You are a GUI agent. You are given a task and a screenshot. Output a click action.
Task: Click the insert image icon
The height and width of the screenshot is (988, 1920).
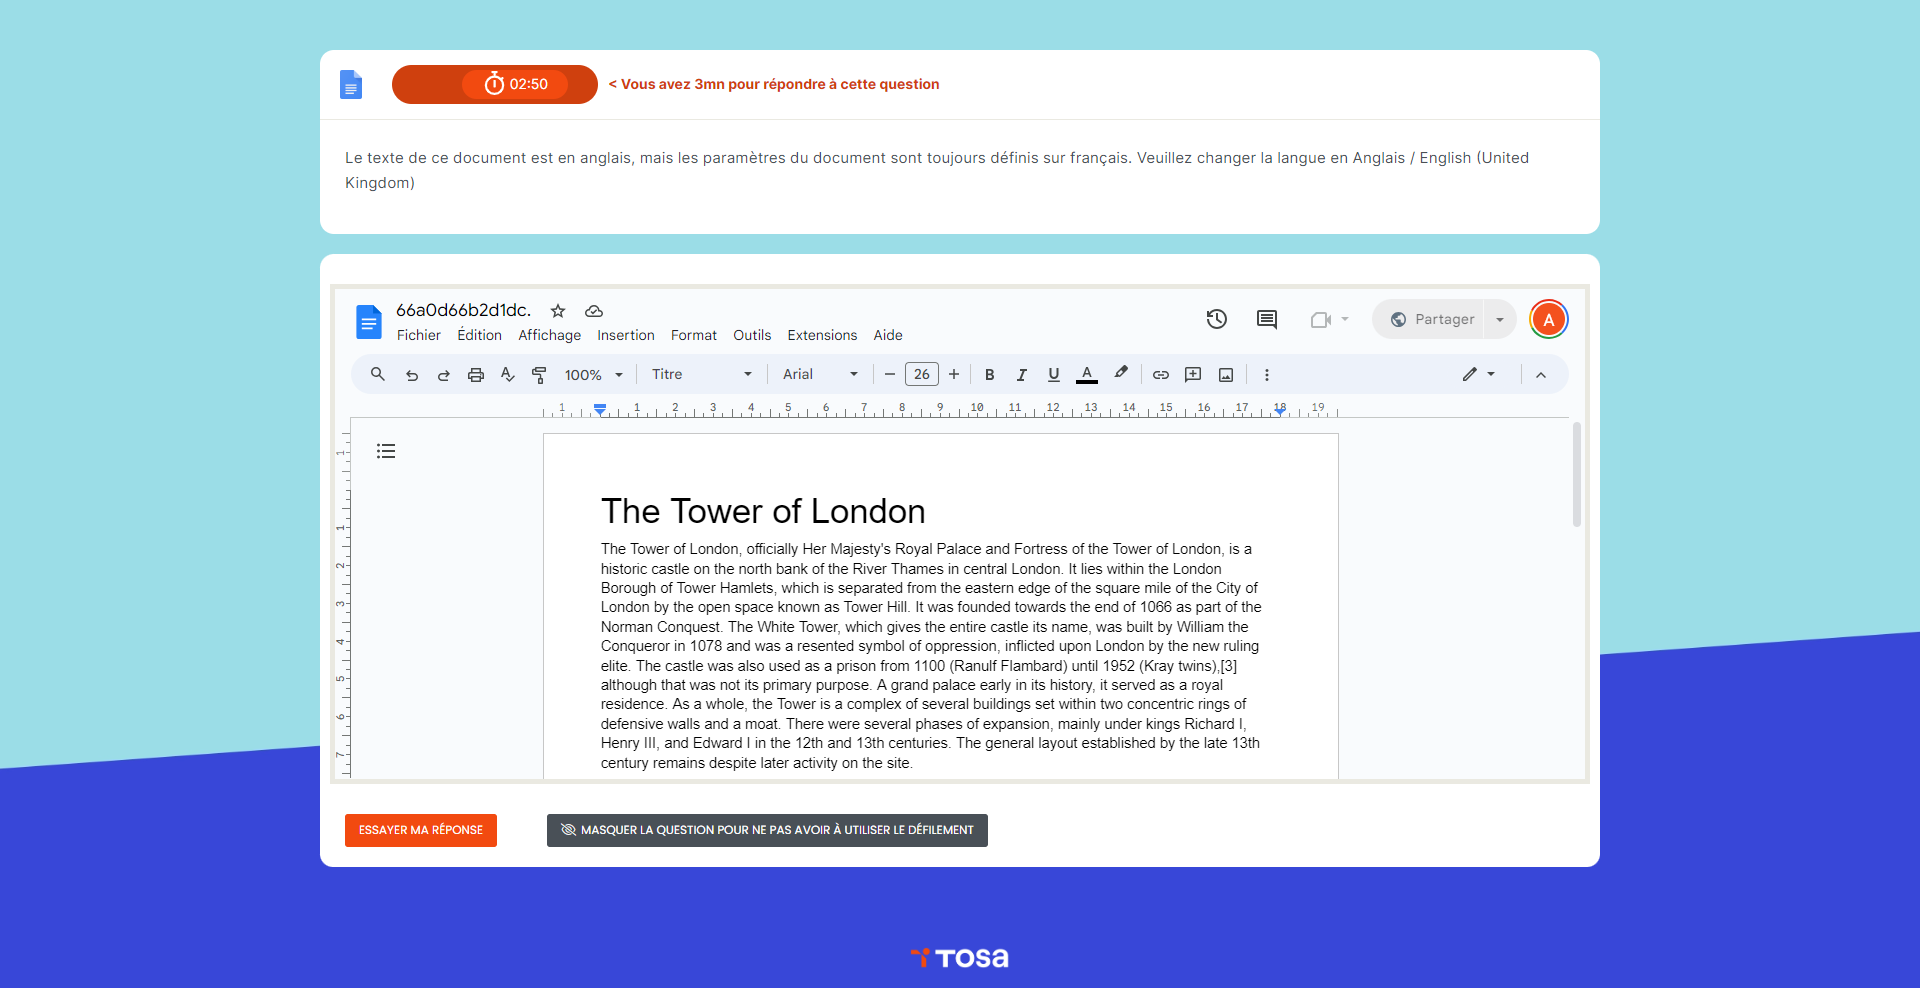click(x=1225, y=375)
